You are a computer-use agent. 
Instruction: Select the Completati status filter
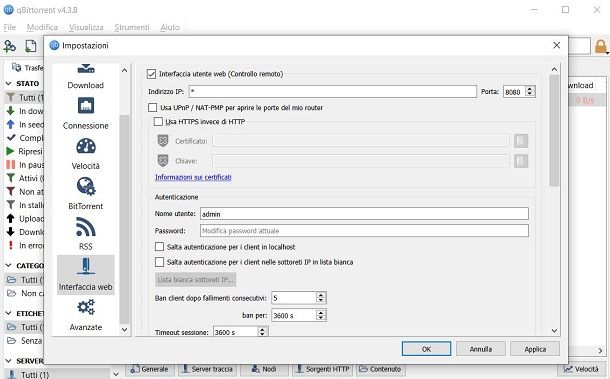pyautogui.click(x=25, y=138)
